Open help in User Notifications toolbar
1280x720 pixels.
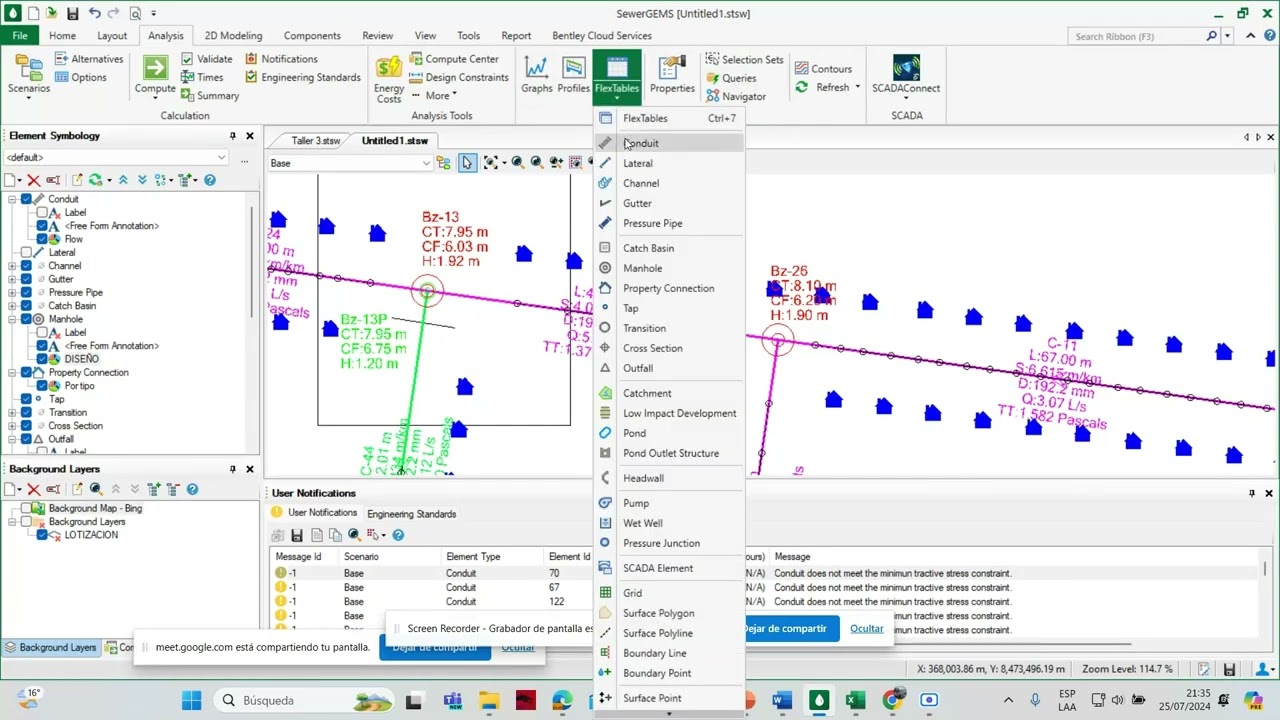[x=398, y=535]
